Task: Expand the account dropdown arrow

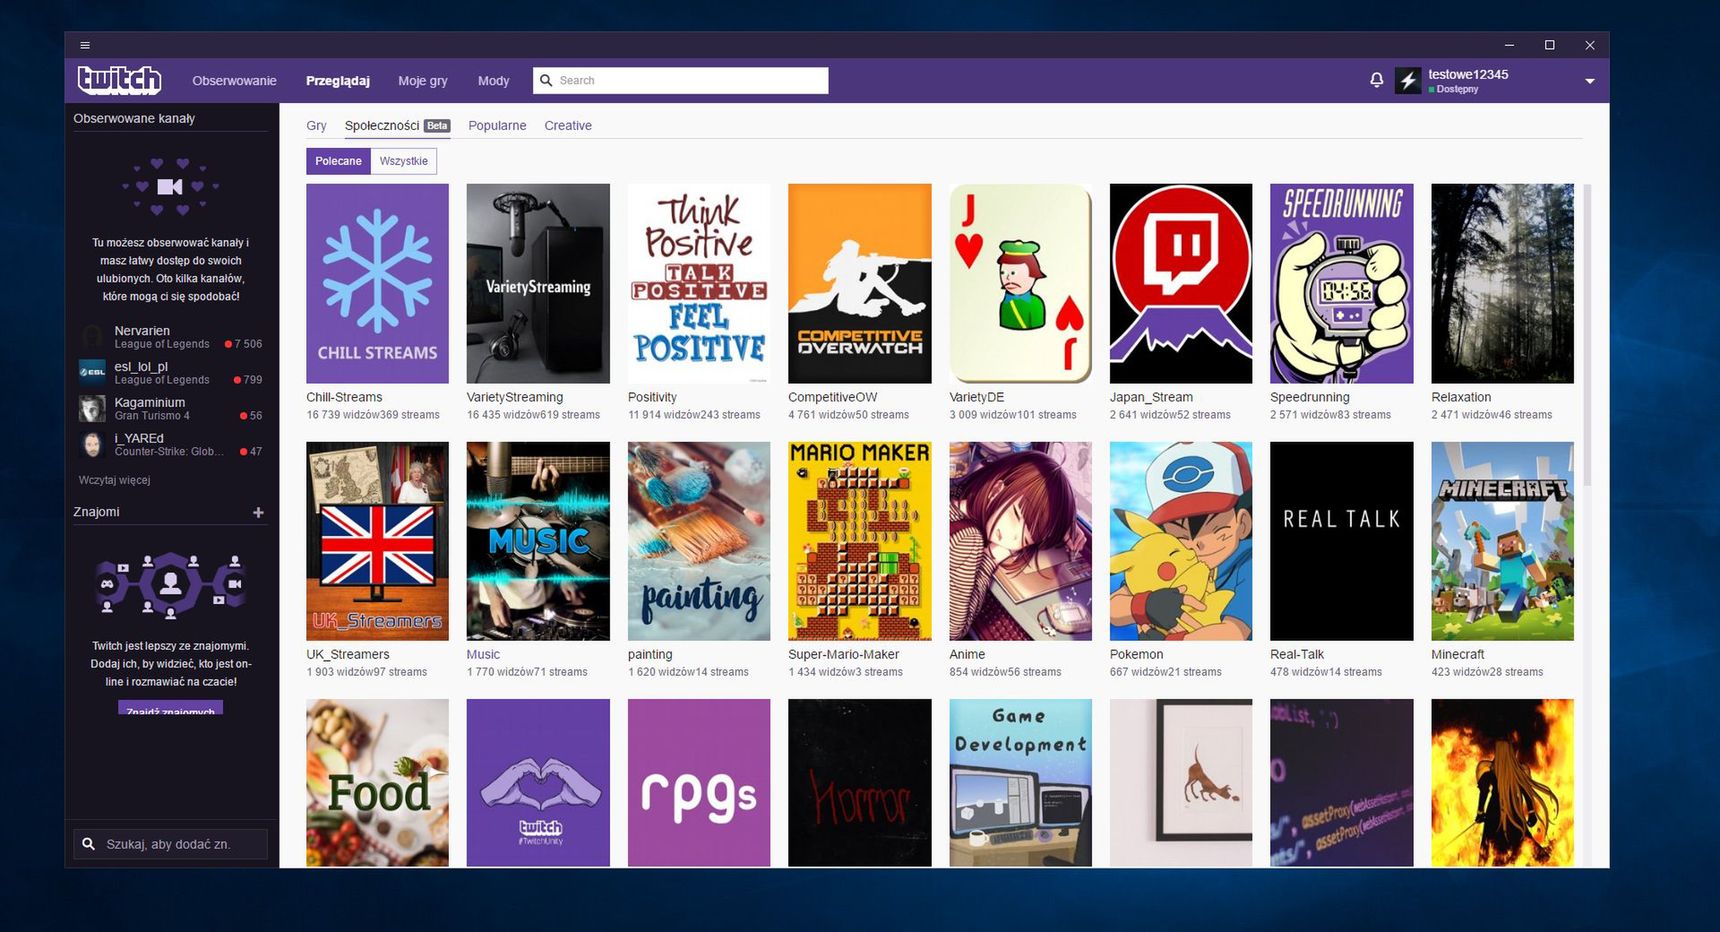Action: pos(1589,81)
